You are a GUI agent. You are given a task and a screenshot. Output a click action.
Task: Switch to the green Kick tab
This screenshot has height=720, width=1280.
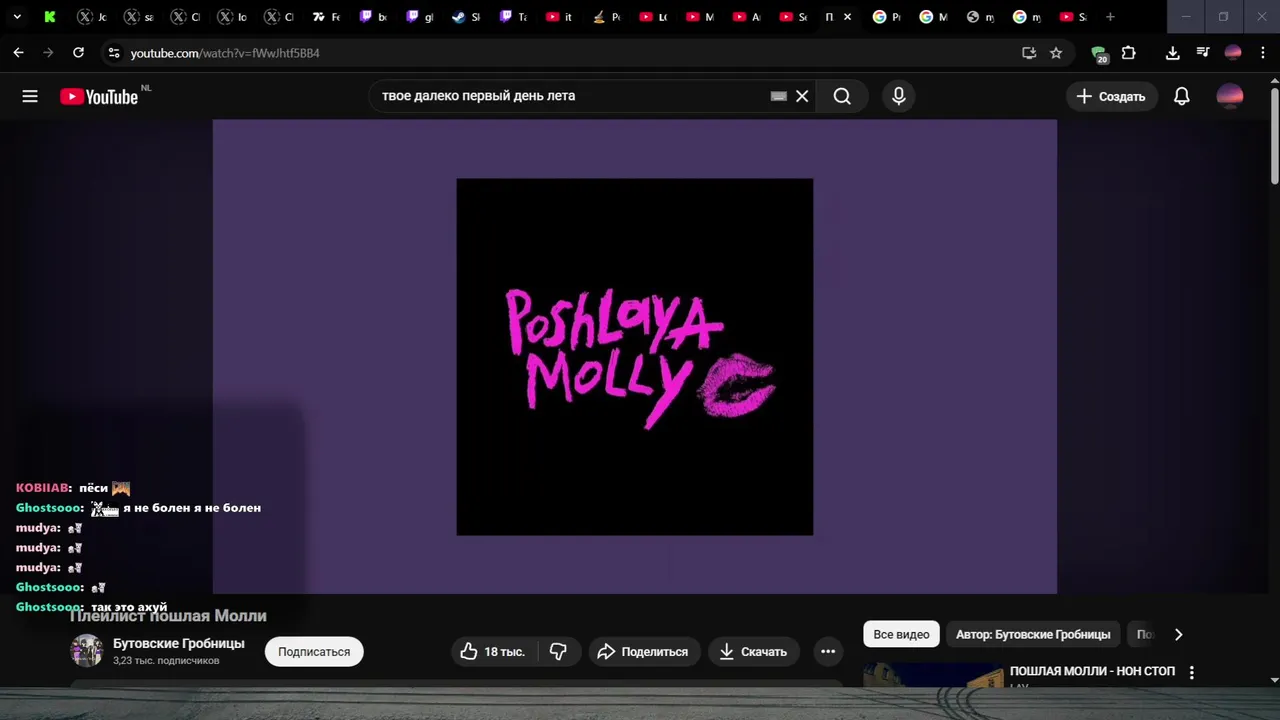(x=50, y=17)
